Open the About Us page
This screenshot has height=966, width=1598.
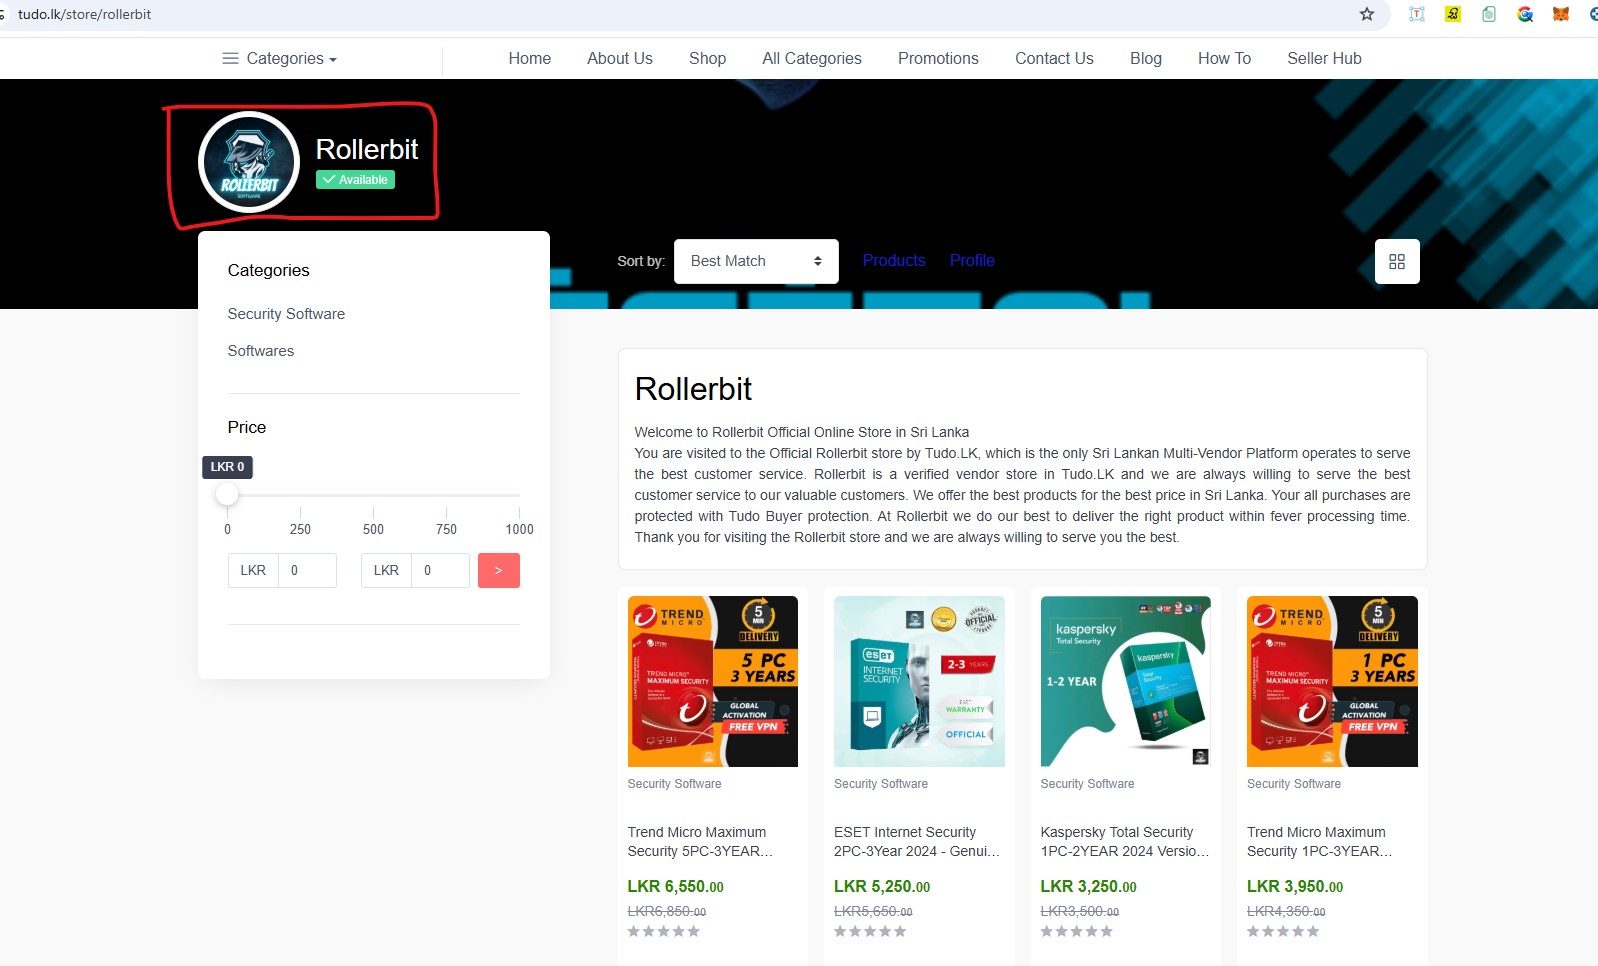click(x=620, y=58)
